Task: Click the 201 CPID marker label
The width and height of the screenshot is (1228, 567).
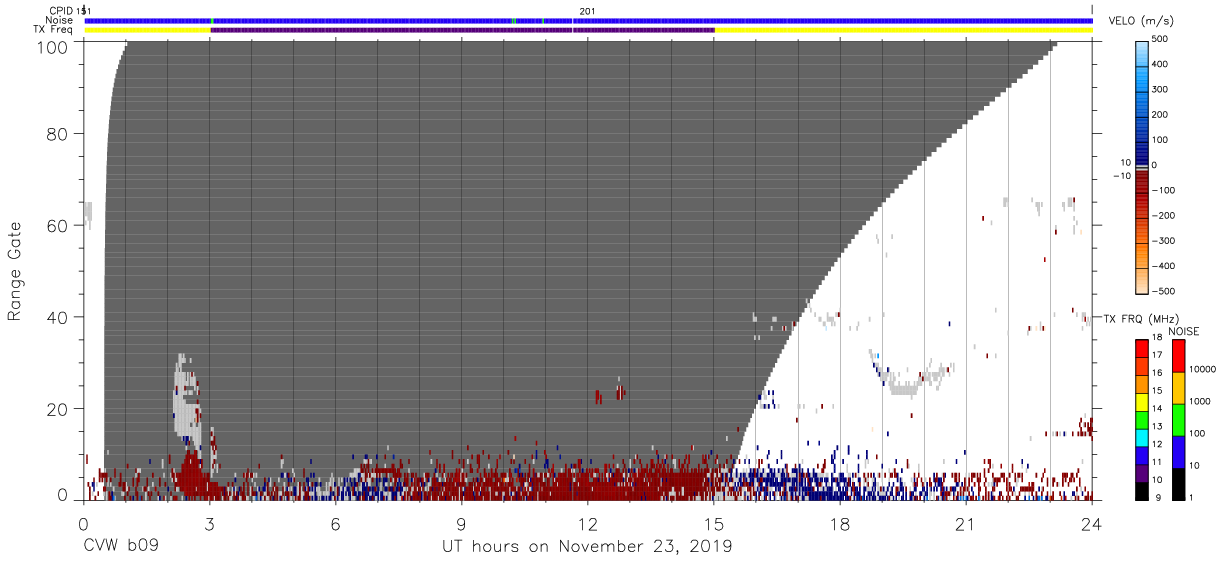Action: point(587,11)
